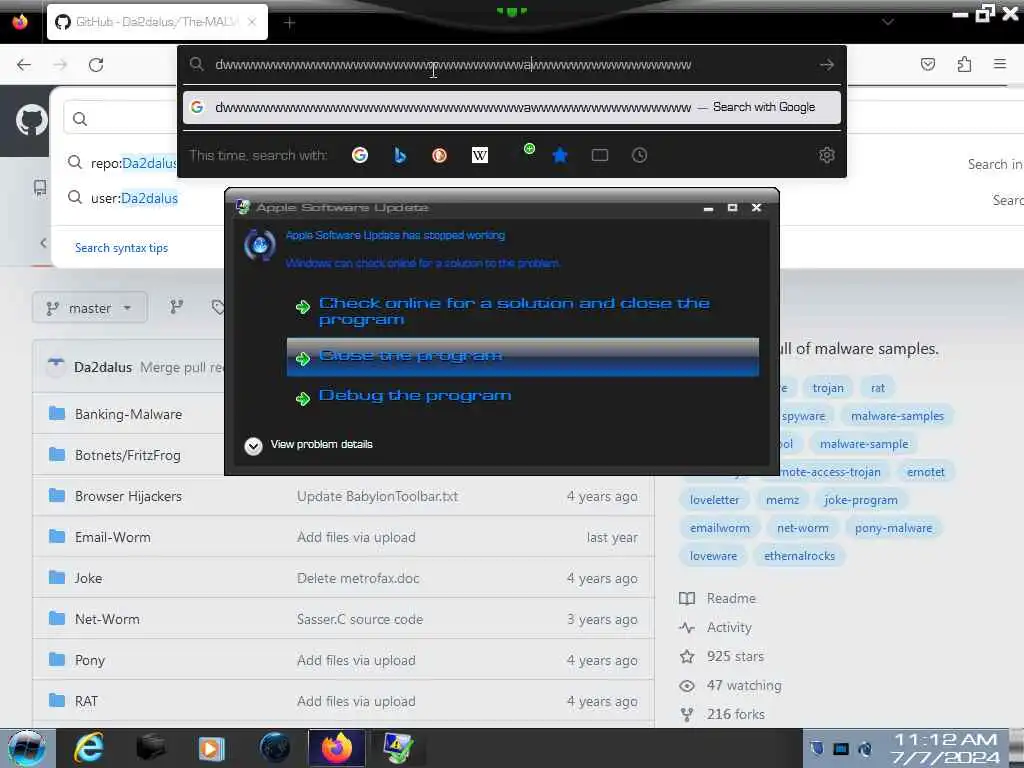Click the address bar go arrow
The image size is (1024, 768).
tap(827, 65)
